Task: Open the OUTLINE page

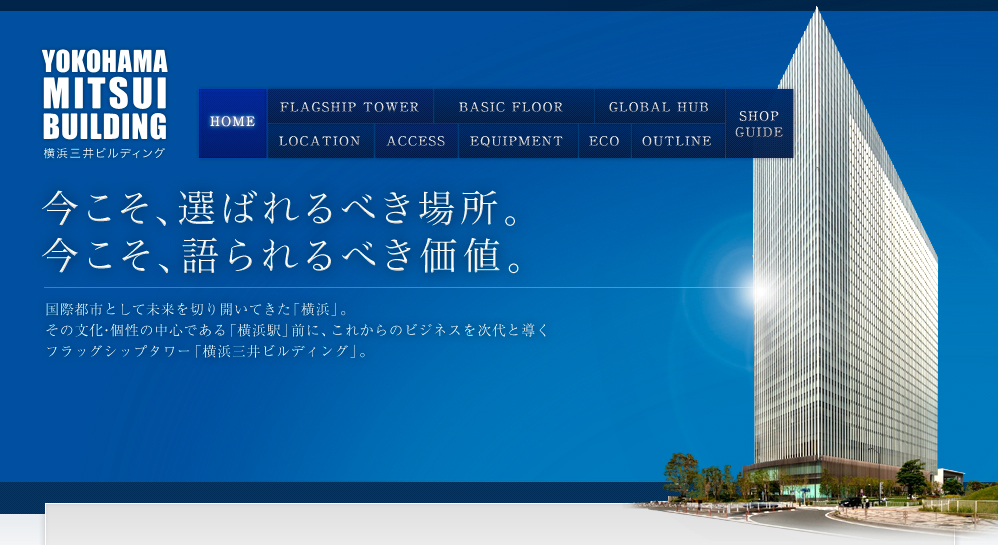Action: click(678, 141)
